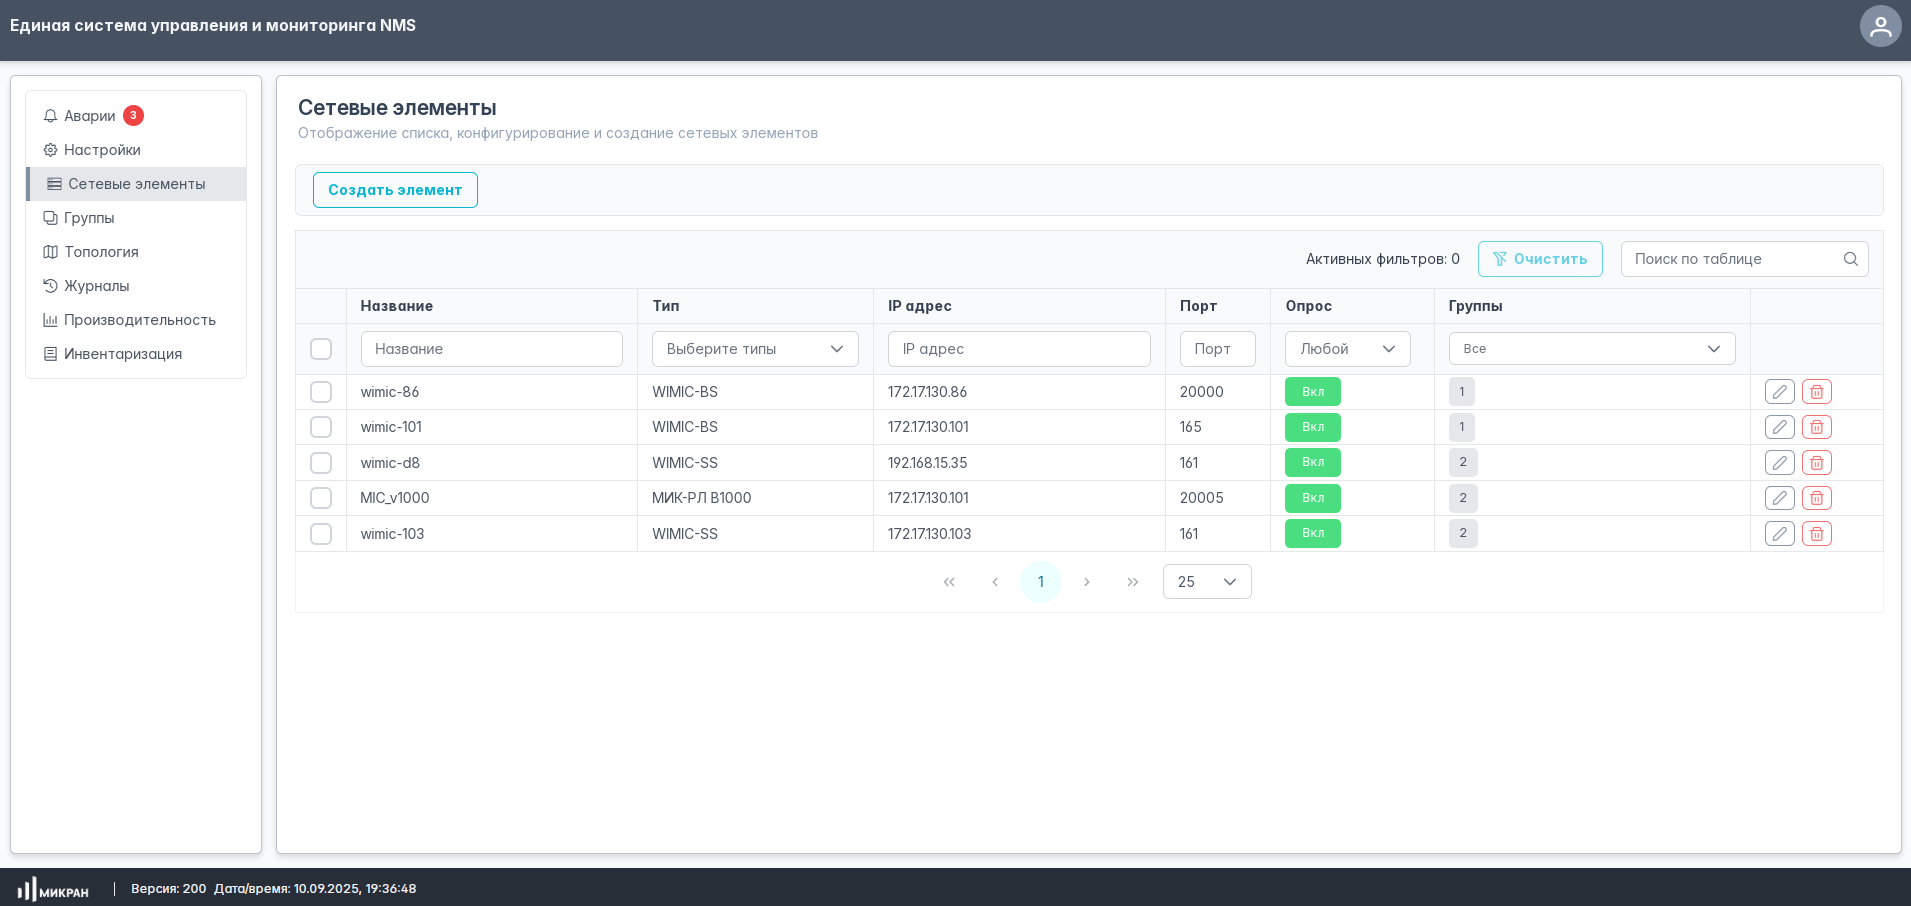
Task: Expand the 'Любой' polling filter dropdown
Action: coord(1347,349)
